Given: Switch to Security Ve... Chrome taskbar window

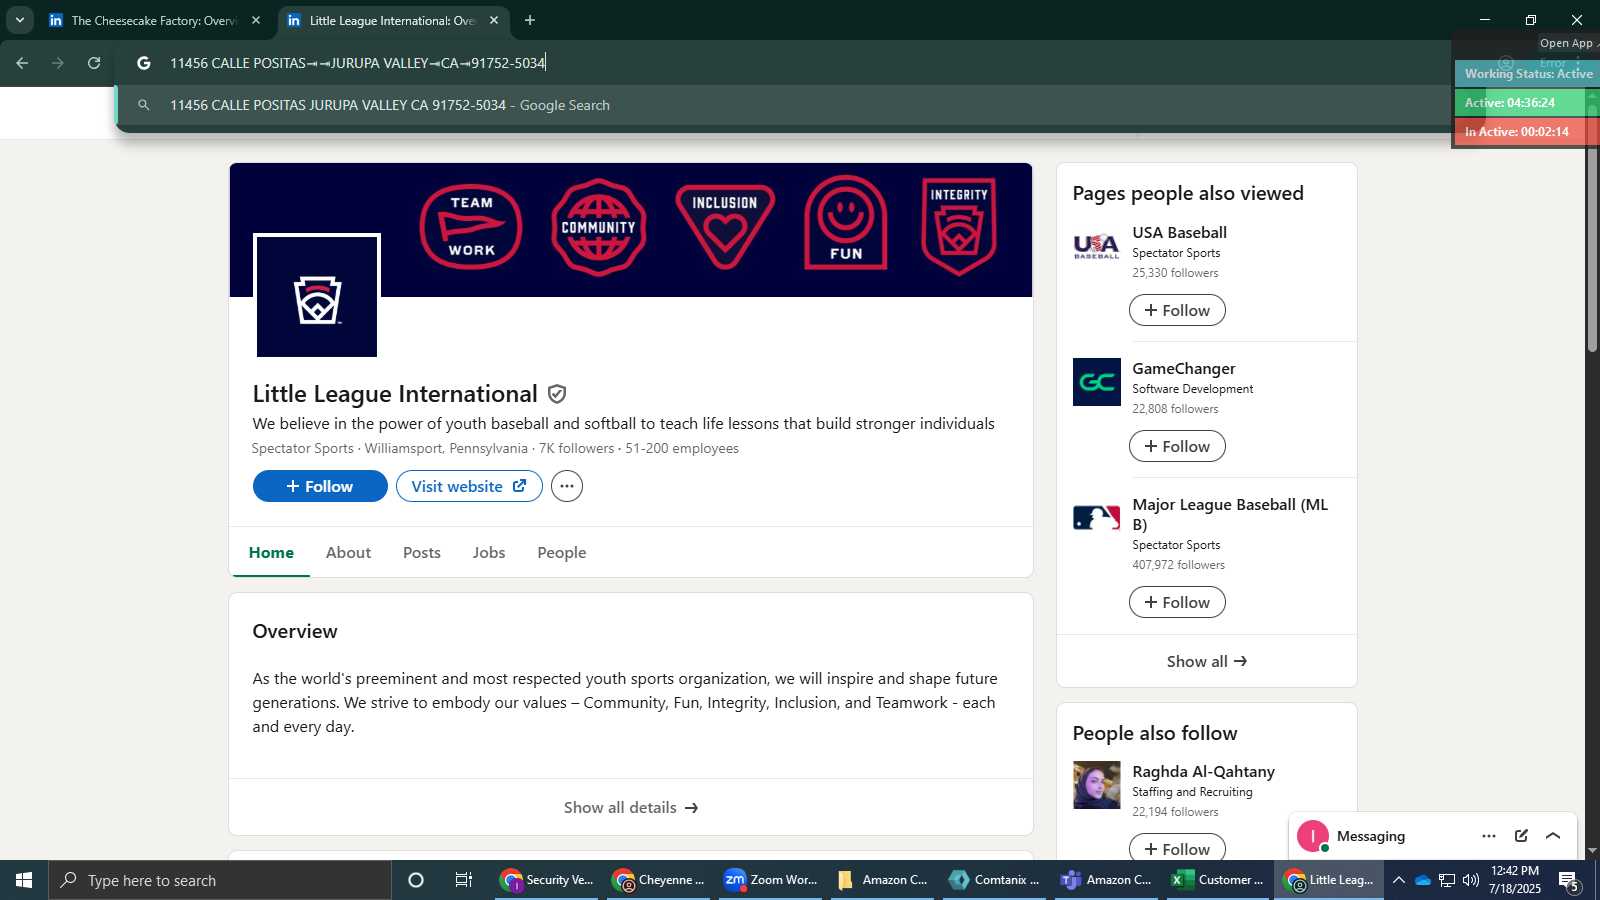Looking at the screenshot, I should click(548, 880).
